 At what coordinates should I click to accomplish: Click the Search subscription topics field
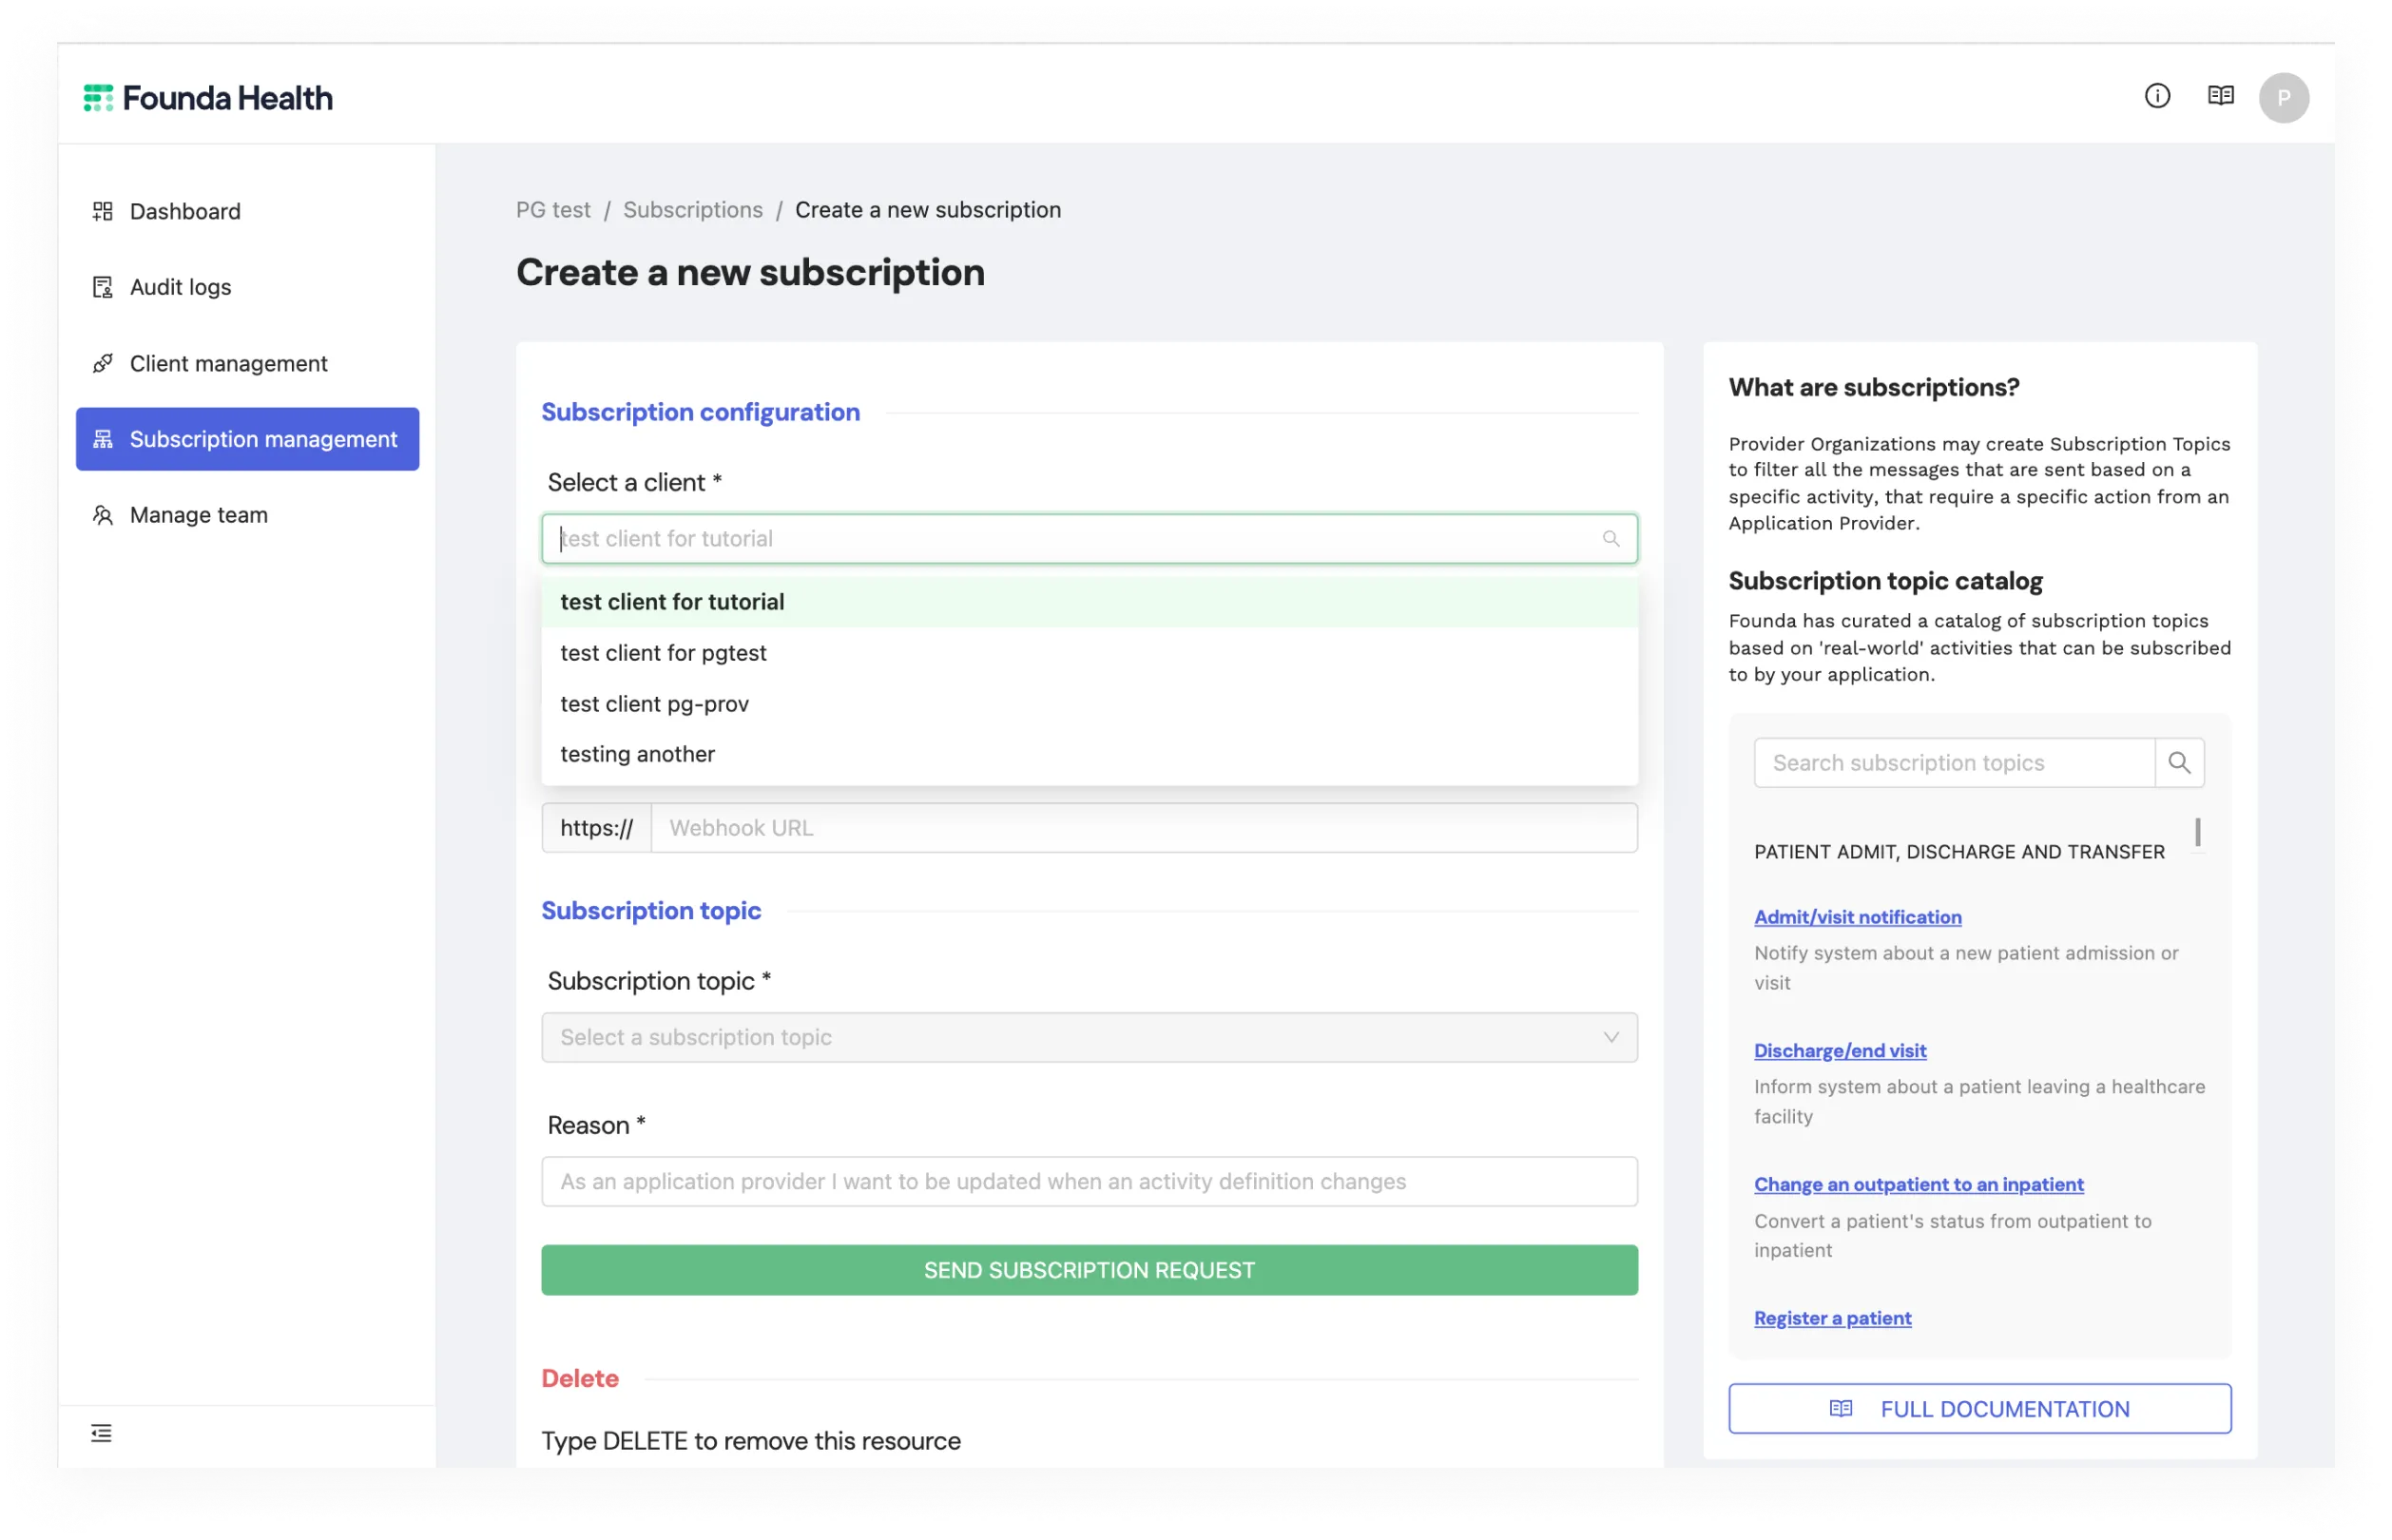coord(1953,763)
